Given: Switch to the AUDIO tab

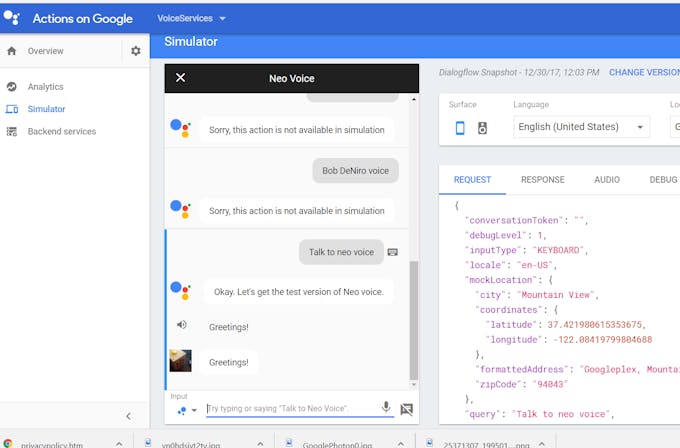Looking at the screenshot, I should tap(607, 180).
